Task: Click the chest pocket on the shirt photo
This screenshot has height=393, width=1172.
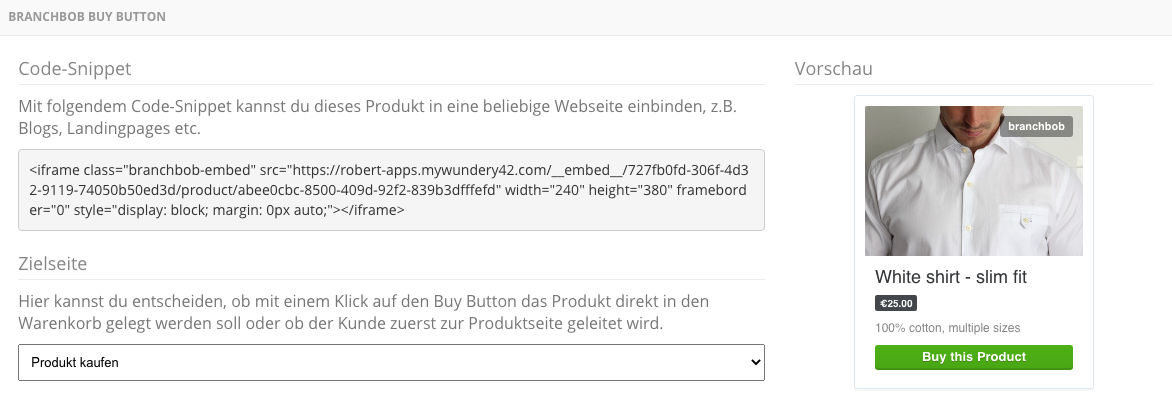Action: point(1030,220)
